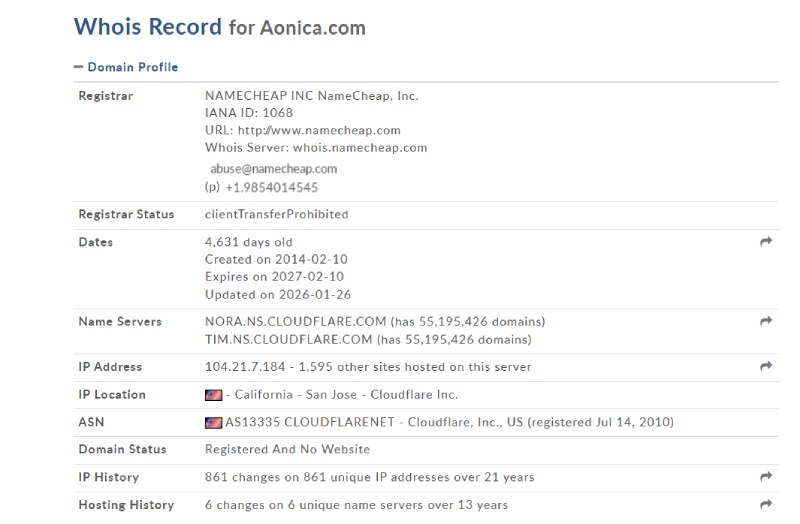The width and height of the screenshot is (800, 524).
Task: Select the clientTransferProhibited status value
Action: tap(277, 214)
